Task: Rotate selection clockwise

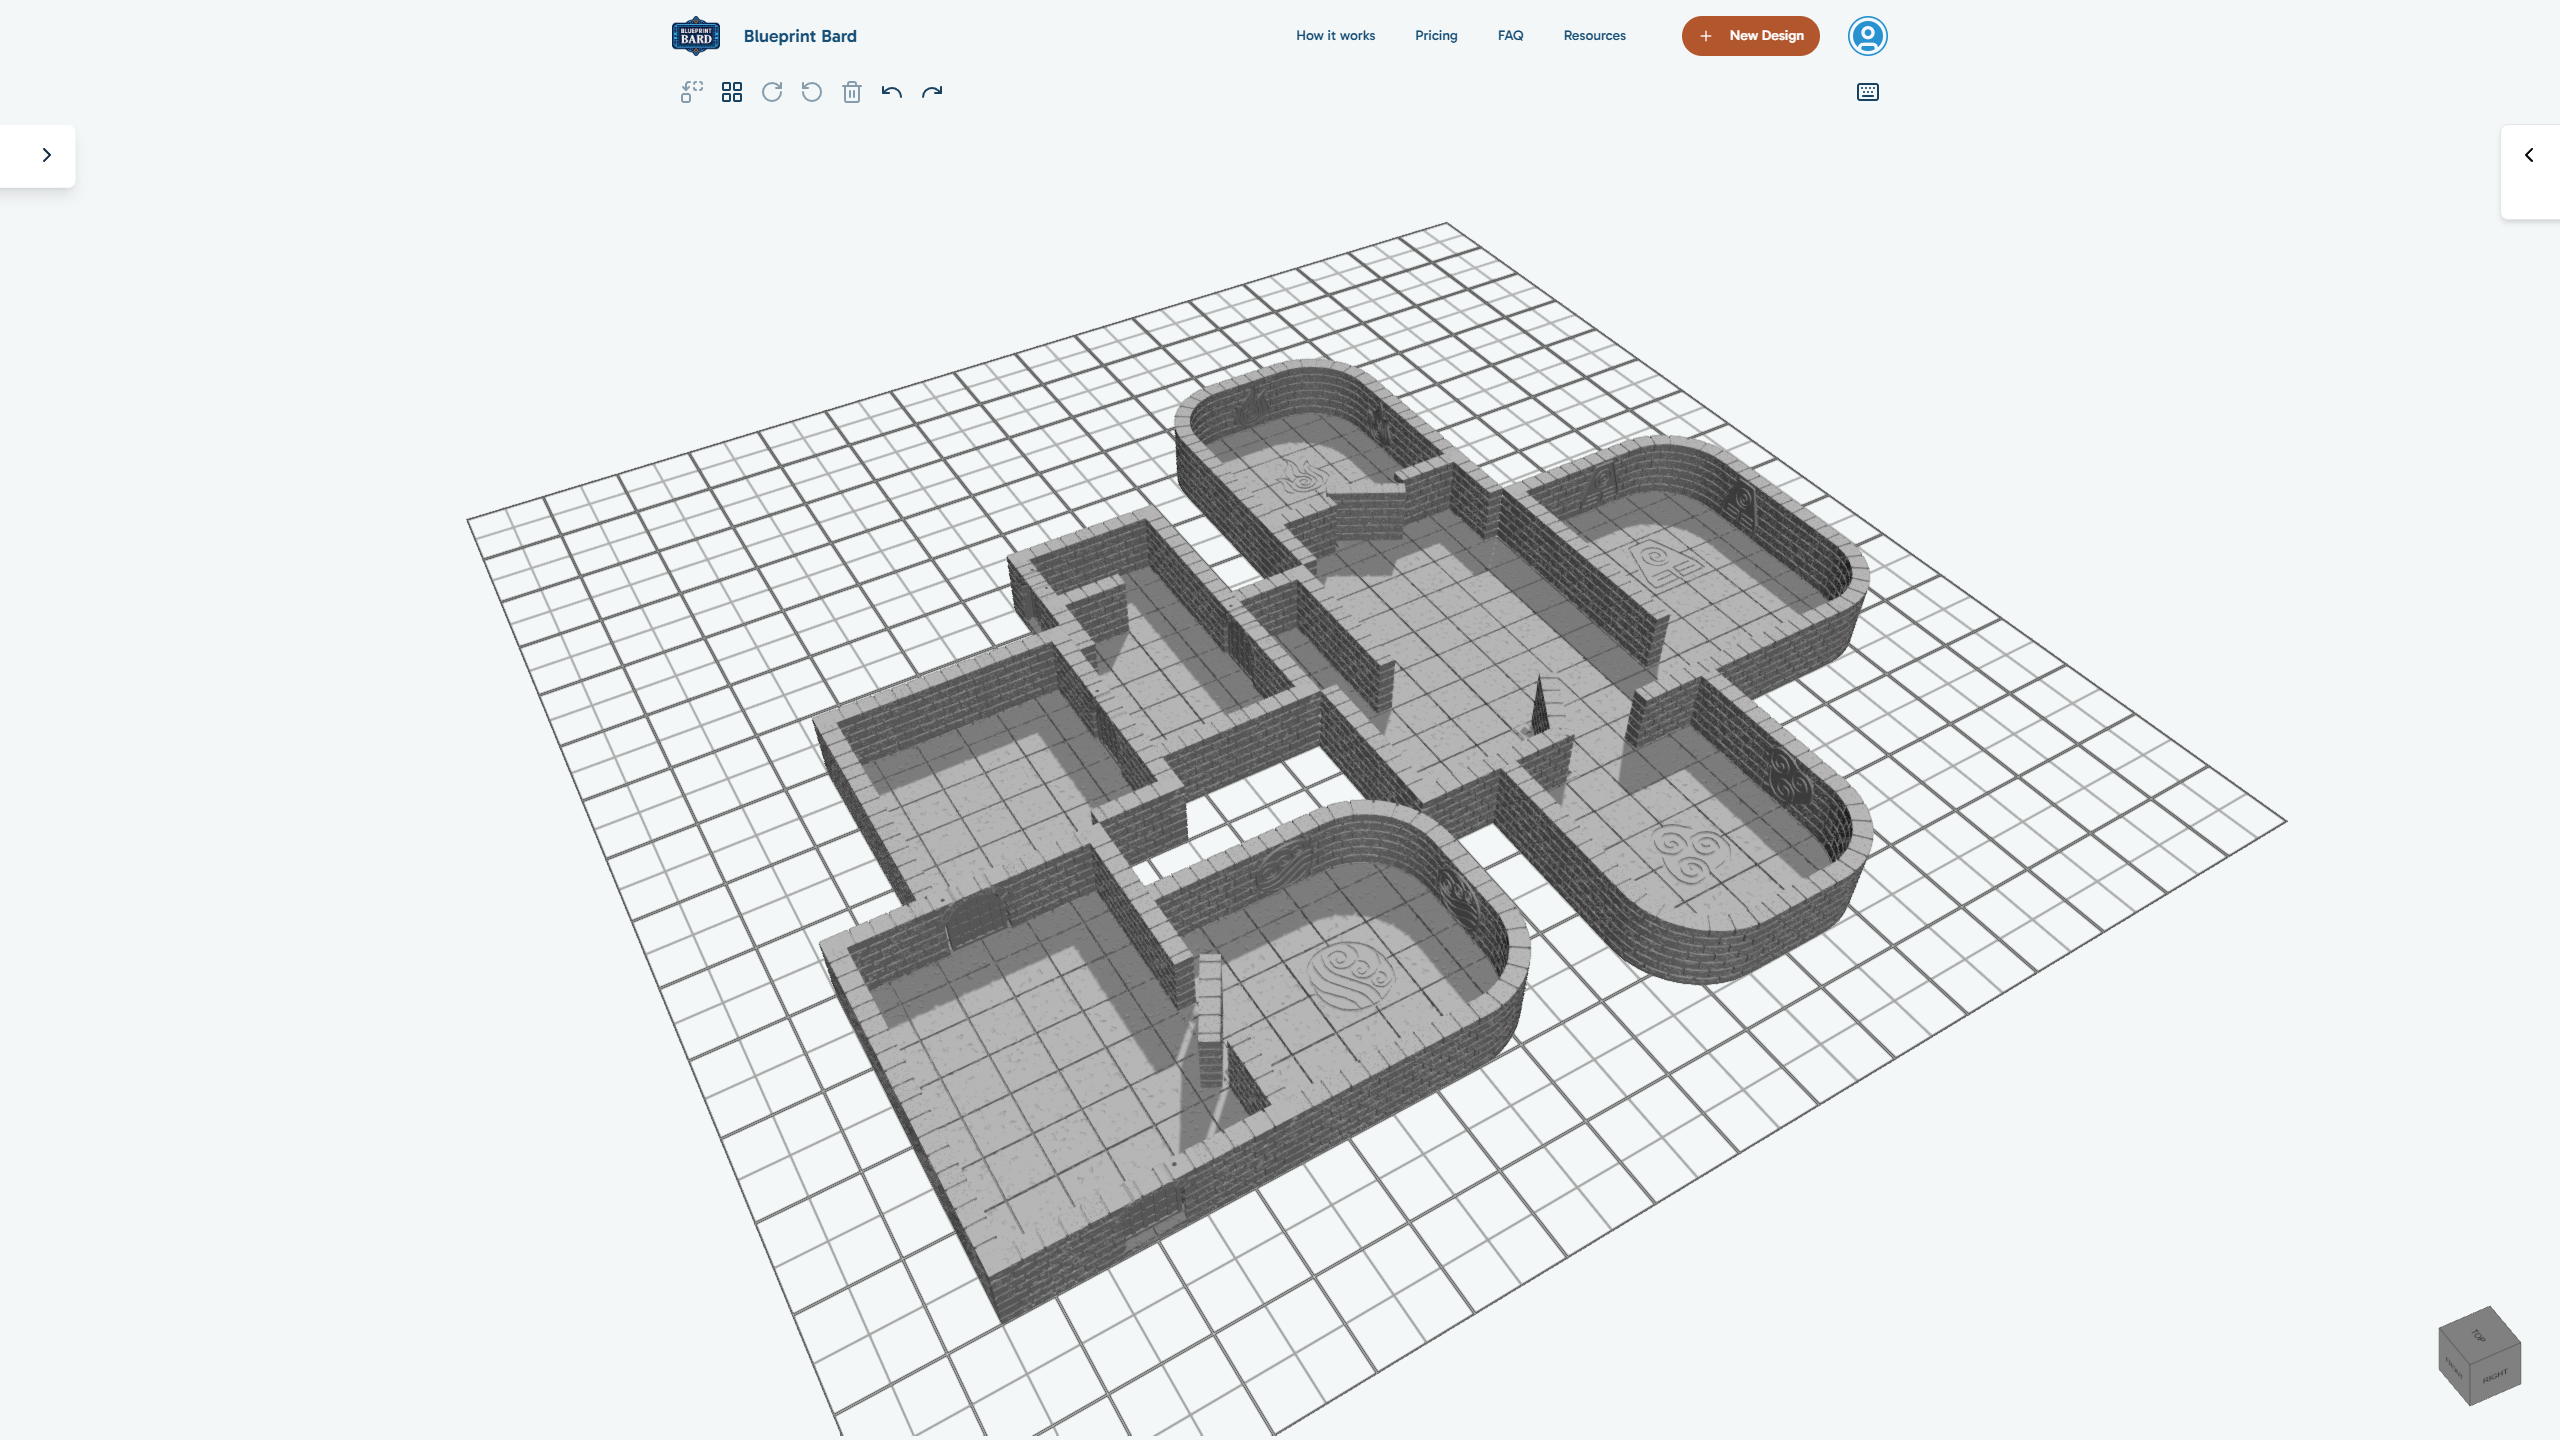Action: (772, 92)
